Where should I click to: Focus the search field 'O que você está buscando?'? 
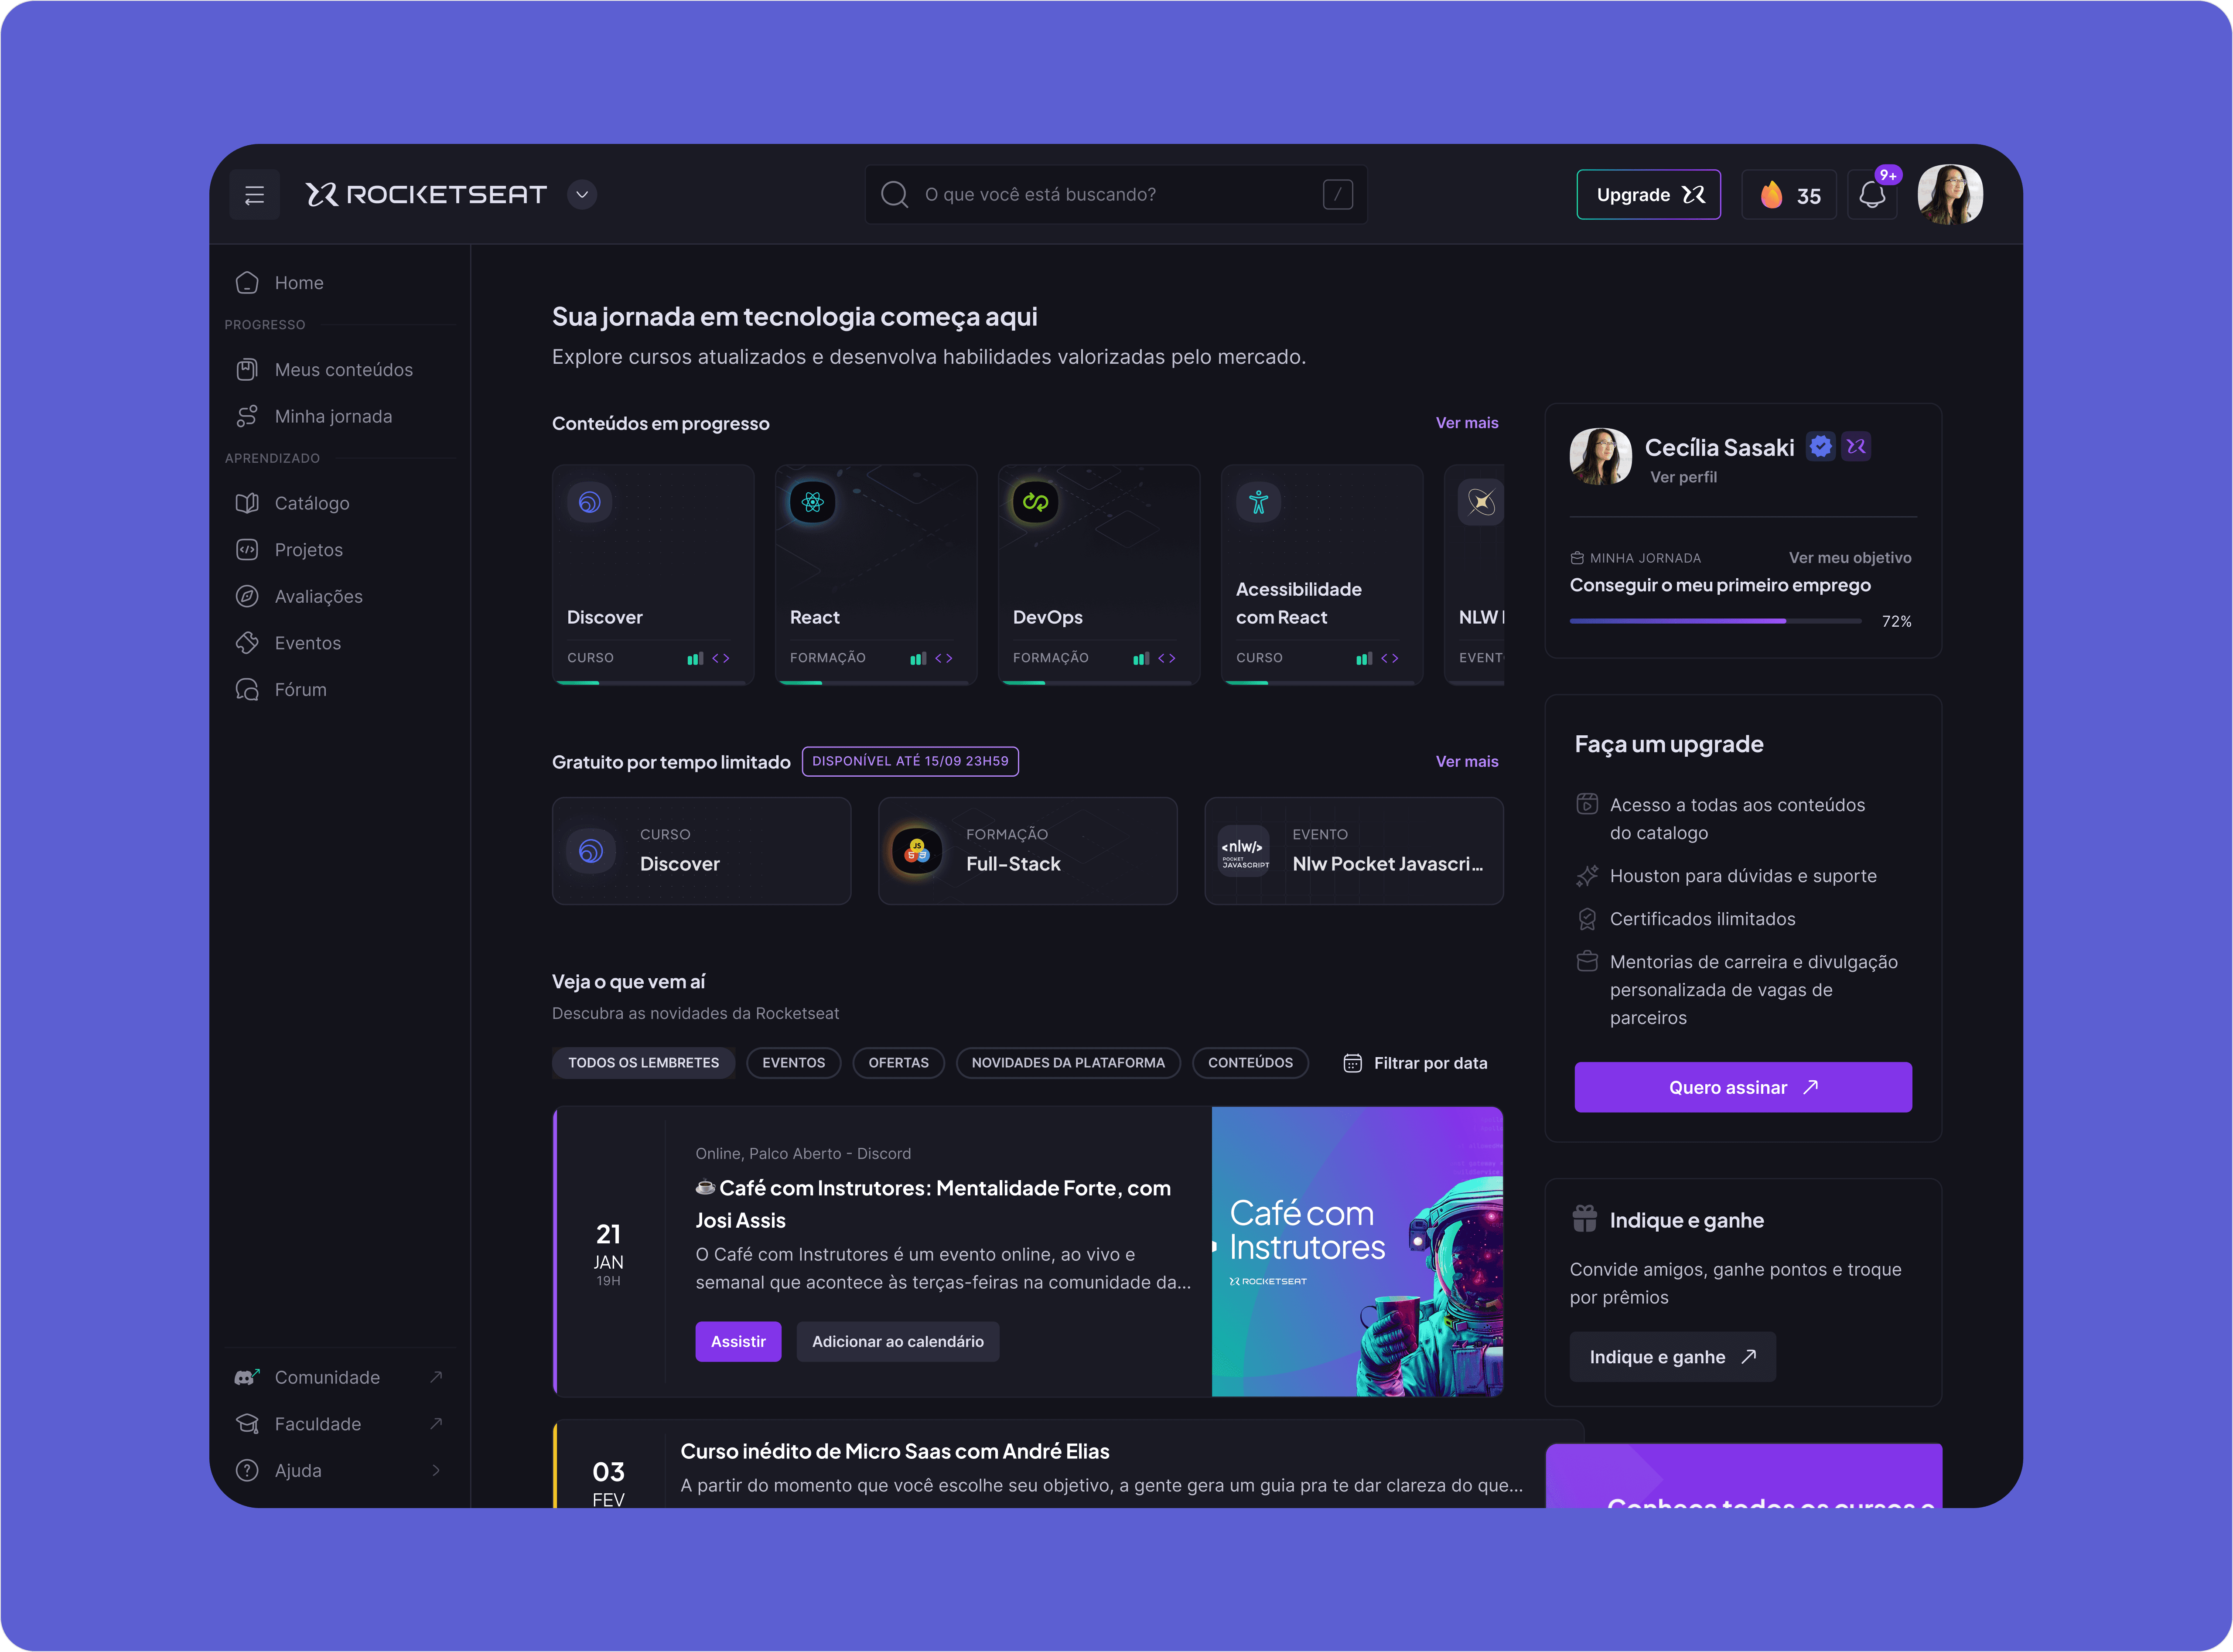click(x=1115, y=195)
